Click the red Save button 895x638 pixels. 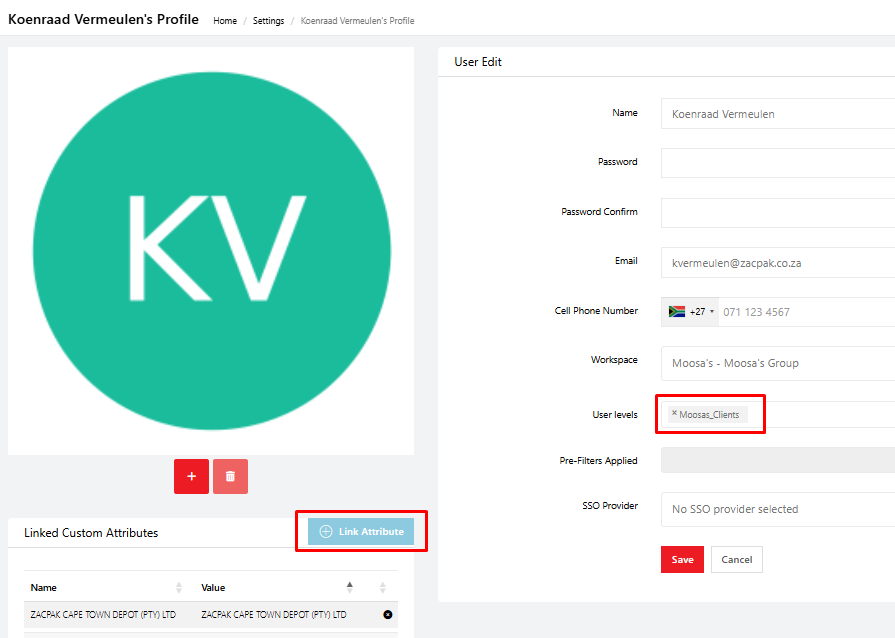pos(682,560)
